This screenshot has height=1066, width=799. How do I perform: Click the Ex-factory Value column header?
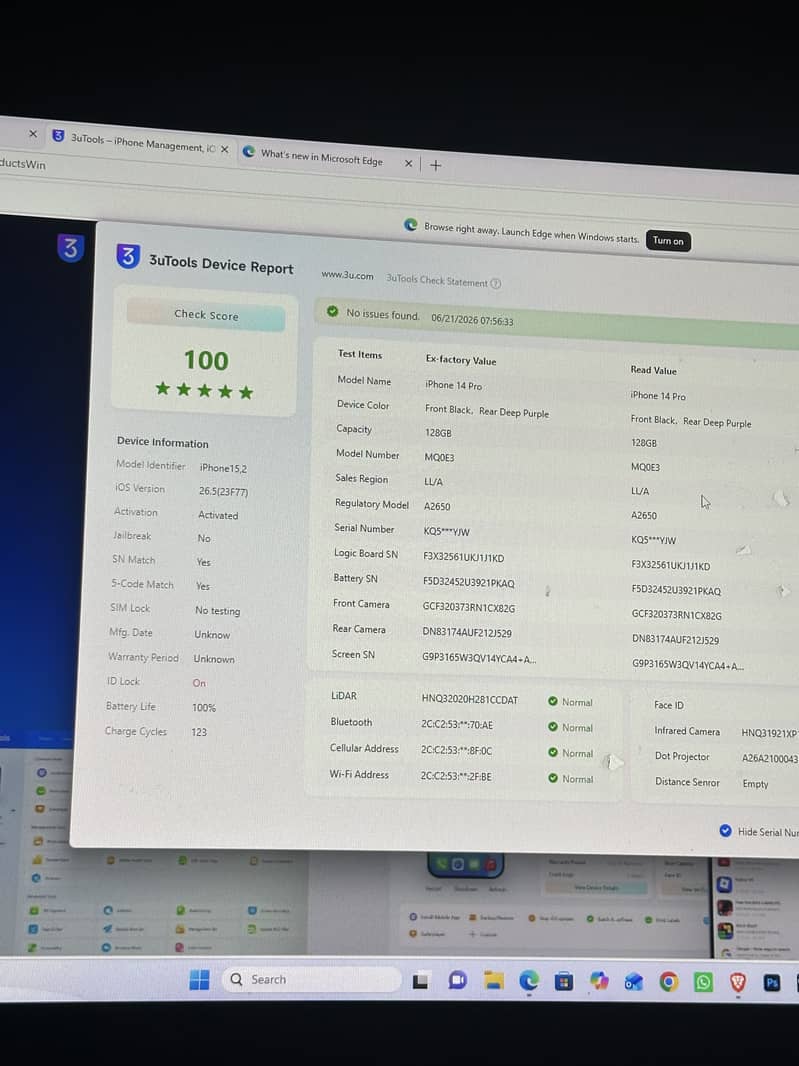461,360
